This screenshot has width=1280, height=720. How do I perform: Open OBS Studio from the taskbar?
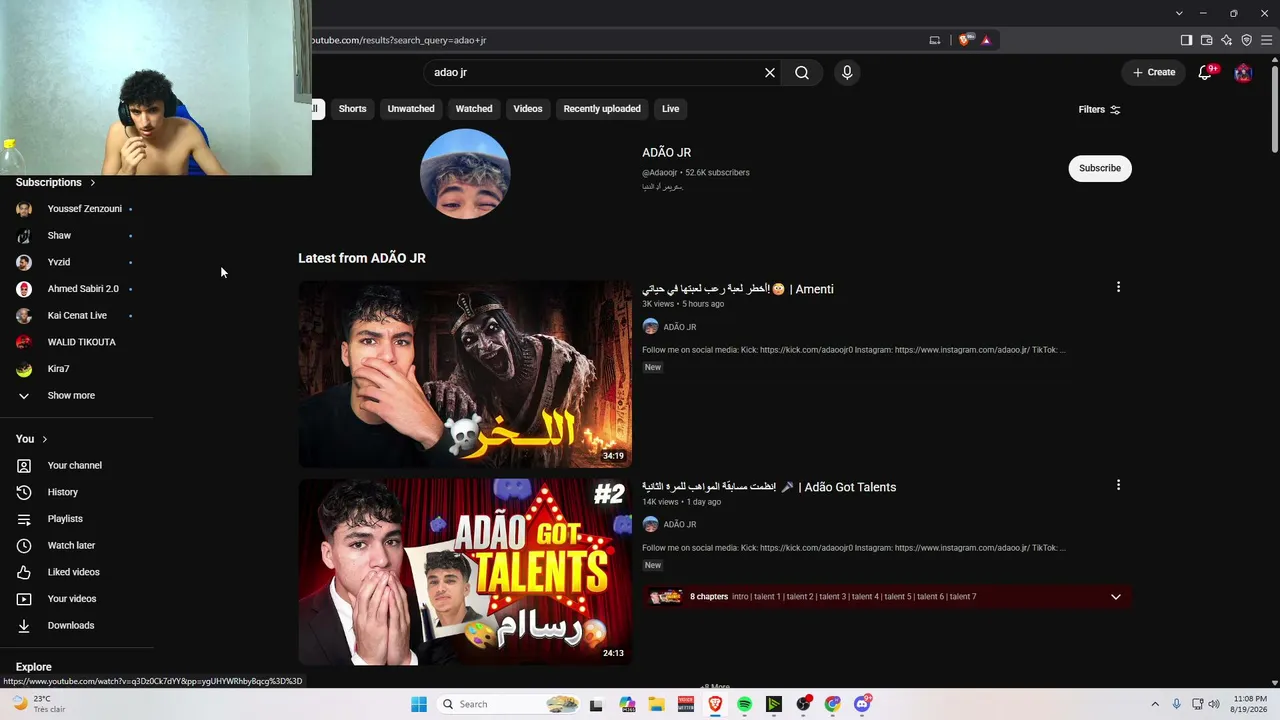click(x=803, y=704)
